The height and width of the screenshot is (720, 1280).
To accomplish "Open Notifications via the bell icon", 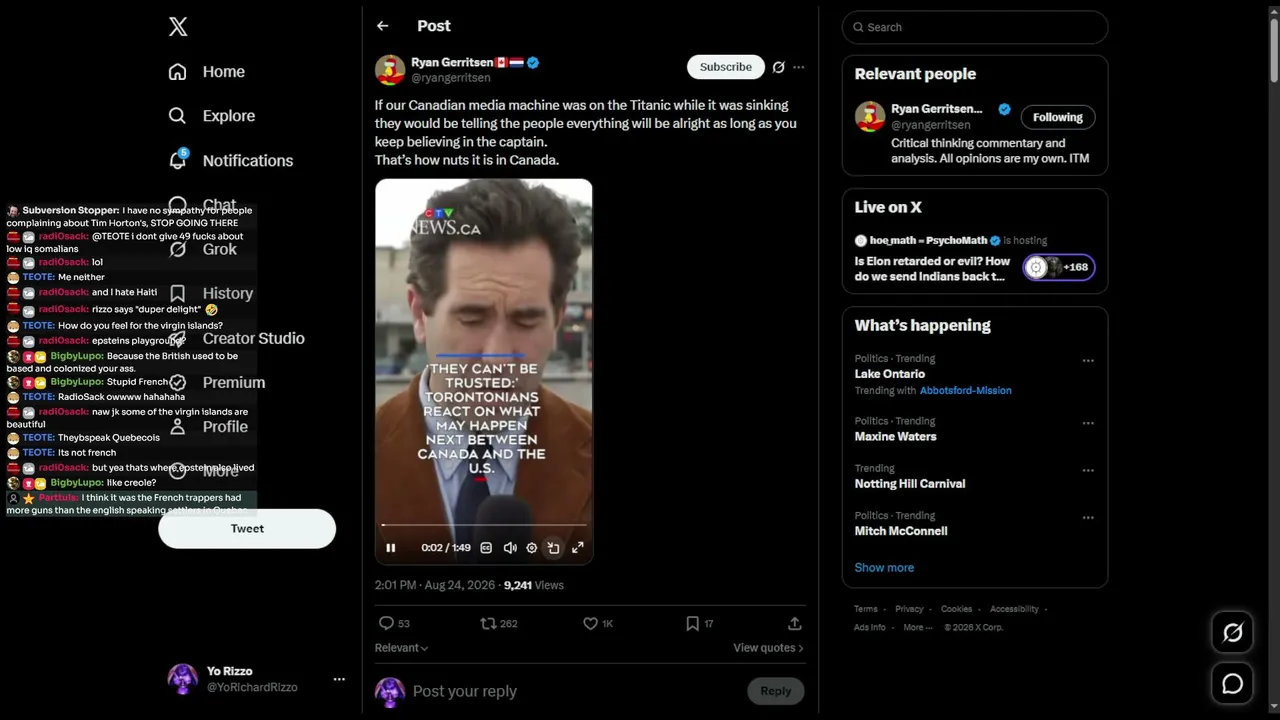I will pos(178,160).
